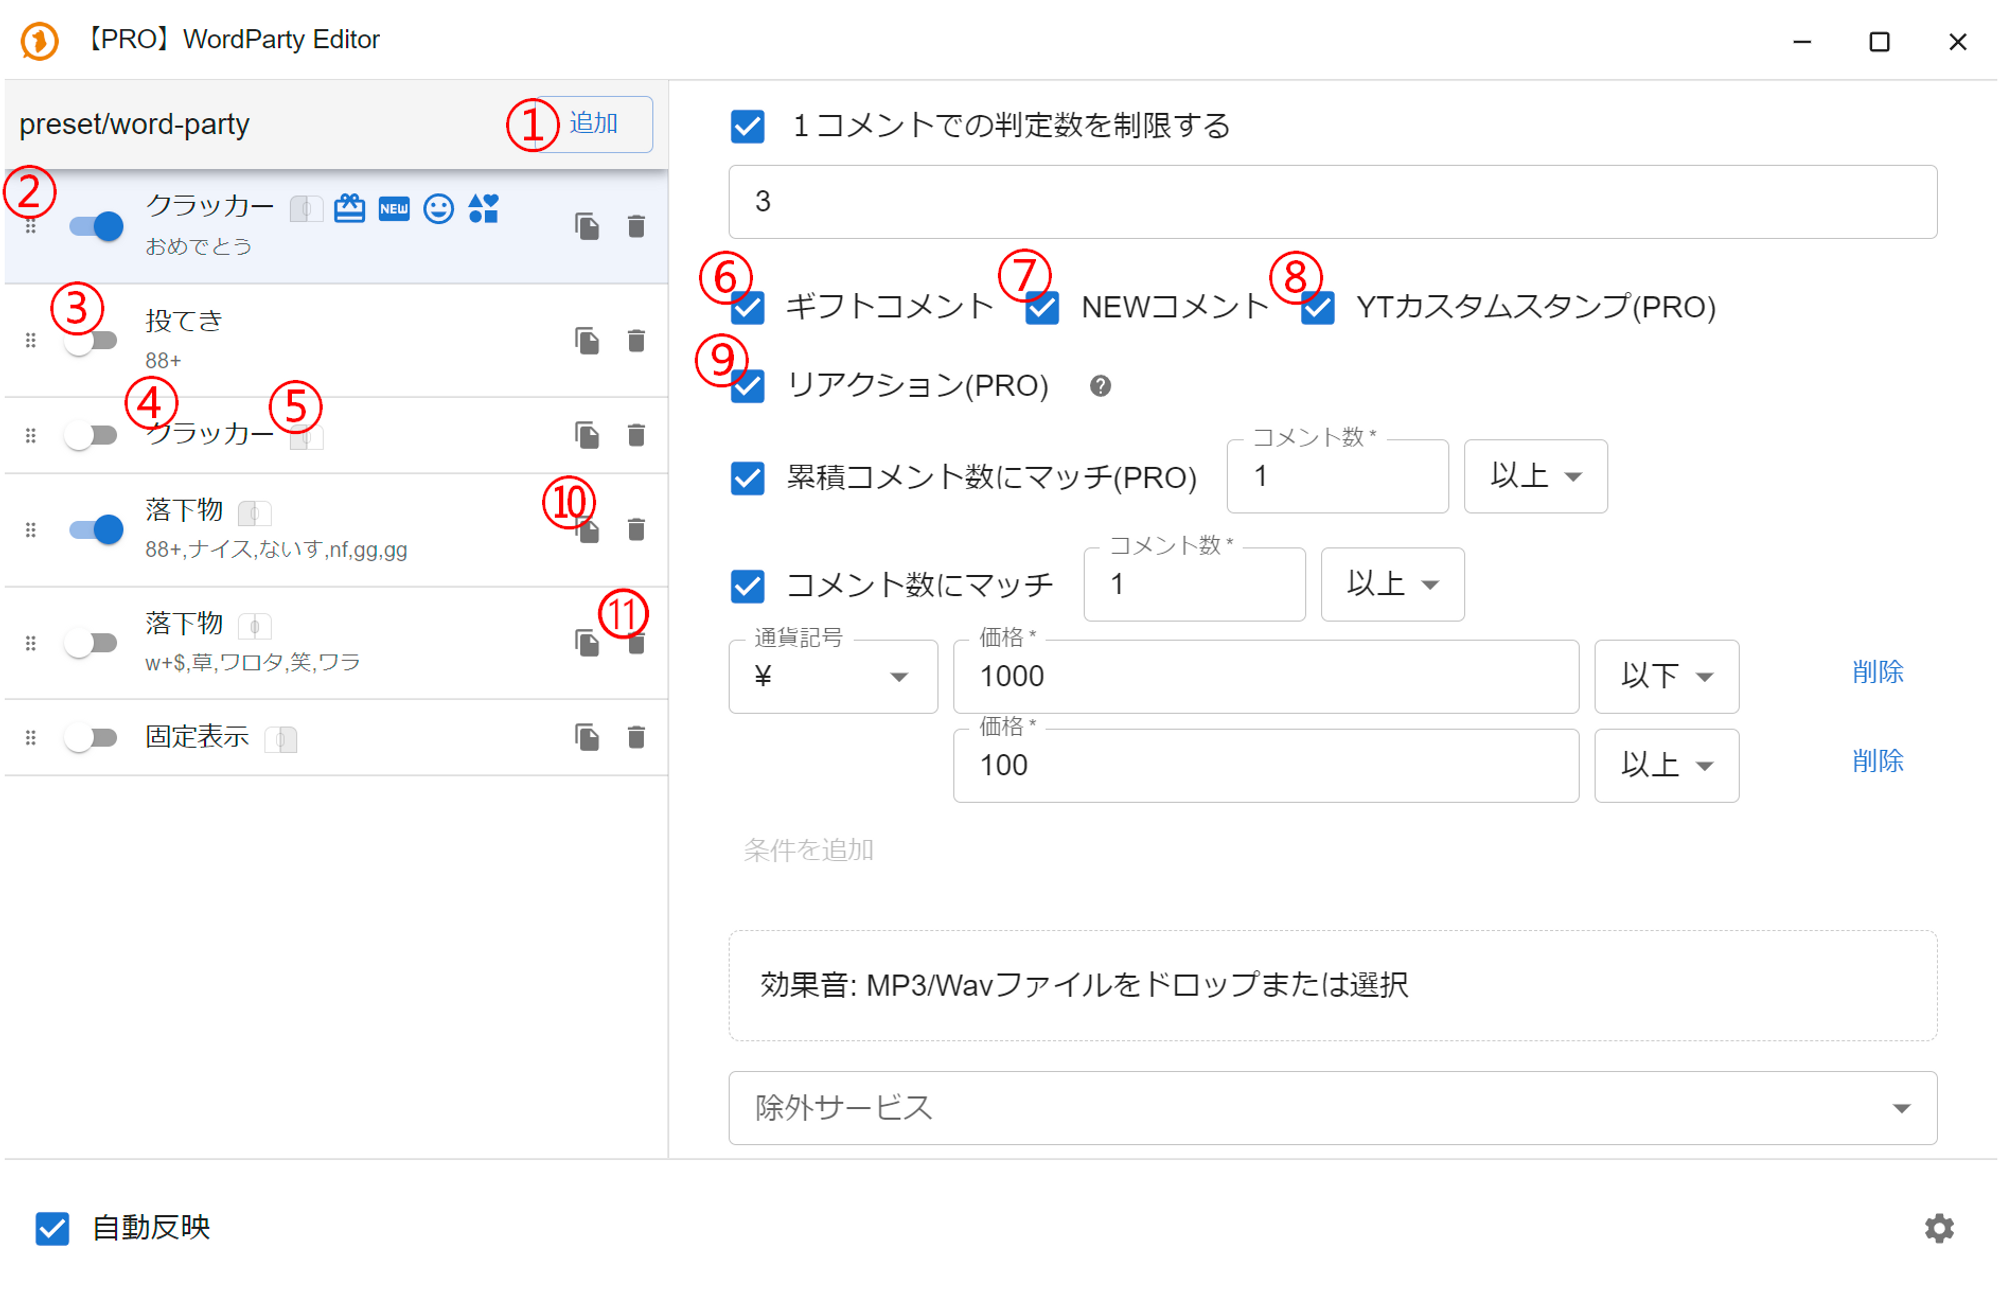Click 削除 link for the 100 price row
The width and height of the screenshot is (2000, 1293).
point(1877,762)
